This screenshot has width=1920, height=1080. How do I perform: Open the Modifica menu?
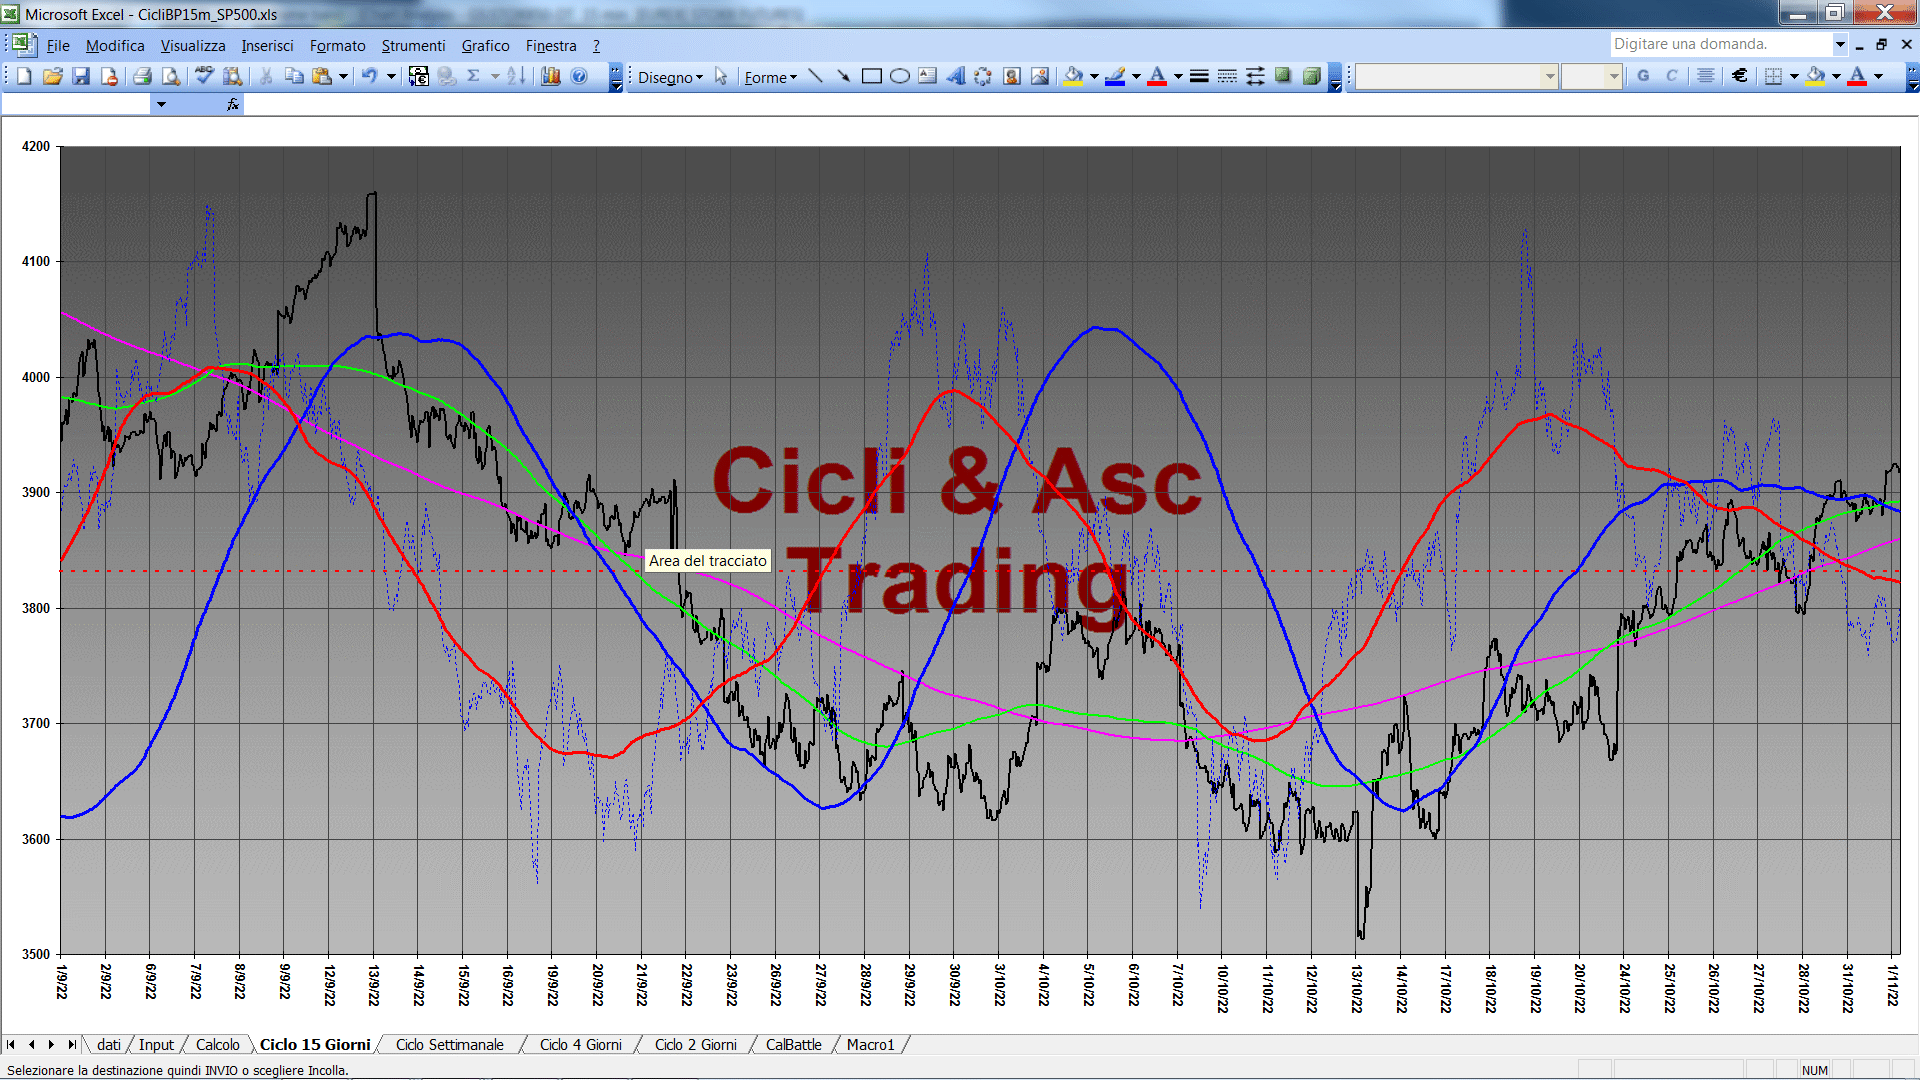click(x=115, y=46)
